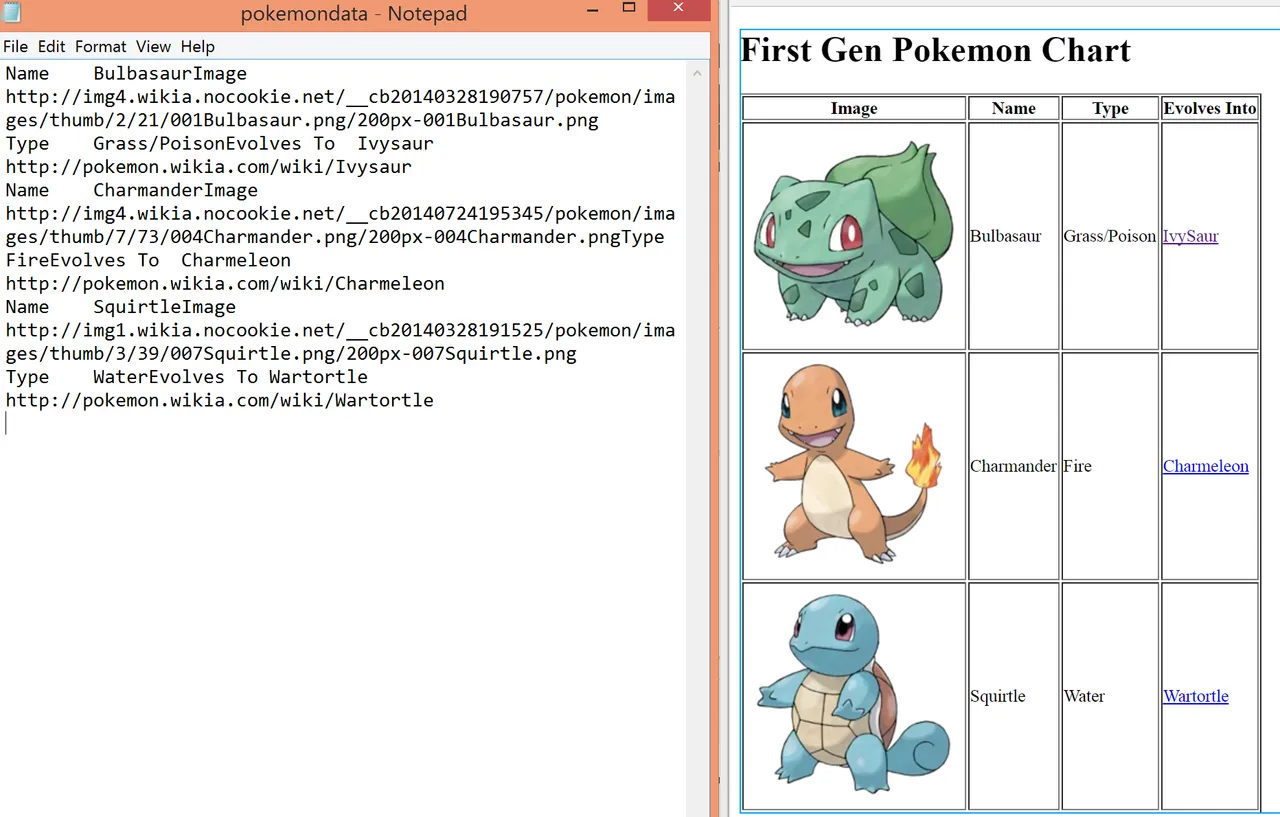Open the Edit menu in Notepad
1280x817 pixels.
(x=52, y=46)
